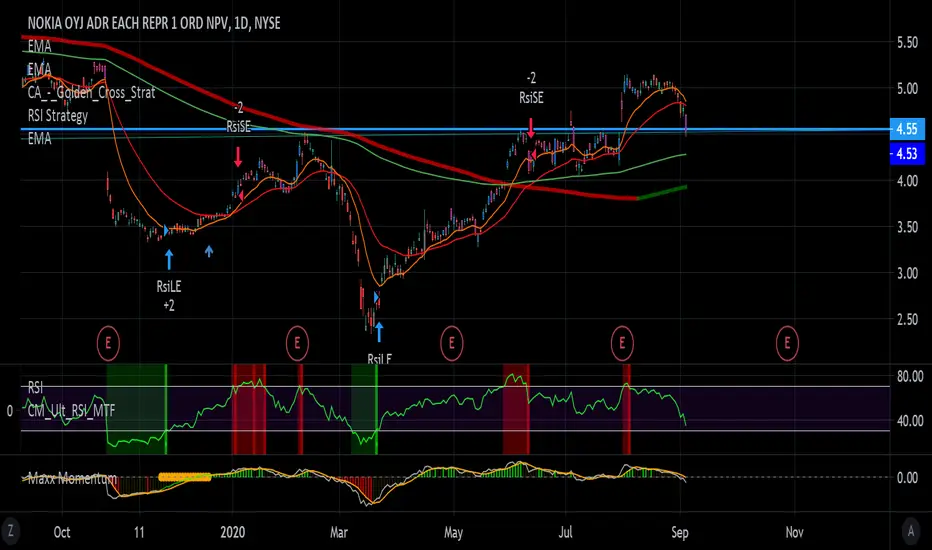Select the Maxx Momentum indicator label
The image size is (932, 550).
coord(72,478)
